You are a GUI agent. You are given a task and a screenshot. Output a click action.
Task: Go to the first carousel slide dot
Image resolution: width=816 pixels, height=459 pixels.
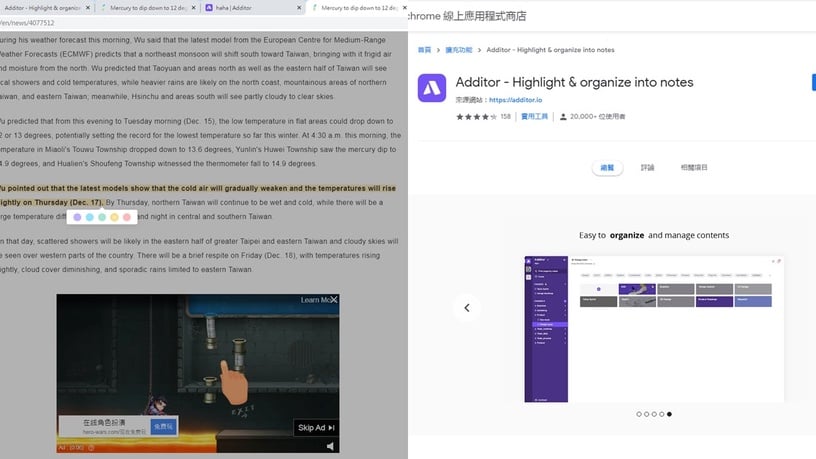click(639, 414)
